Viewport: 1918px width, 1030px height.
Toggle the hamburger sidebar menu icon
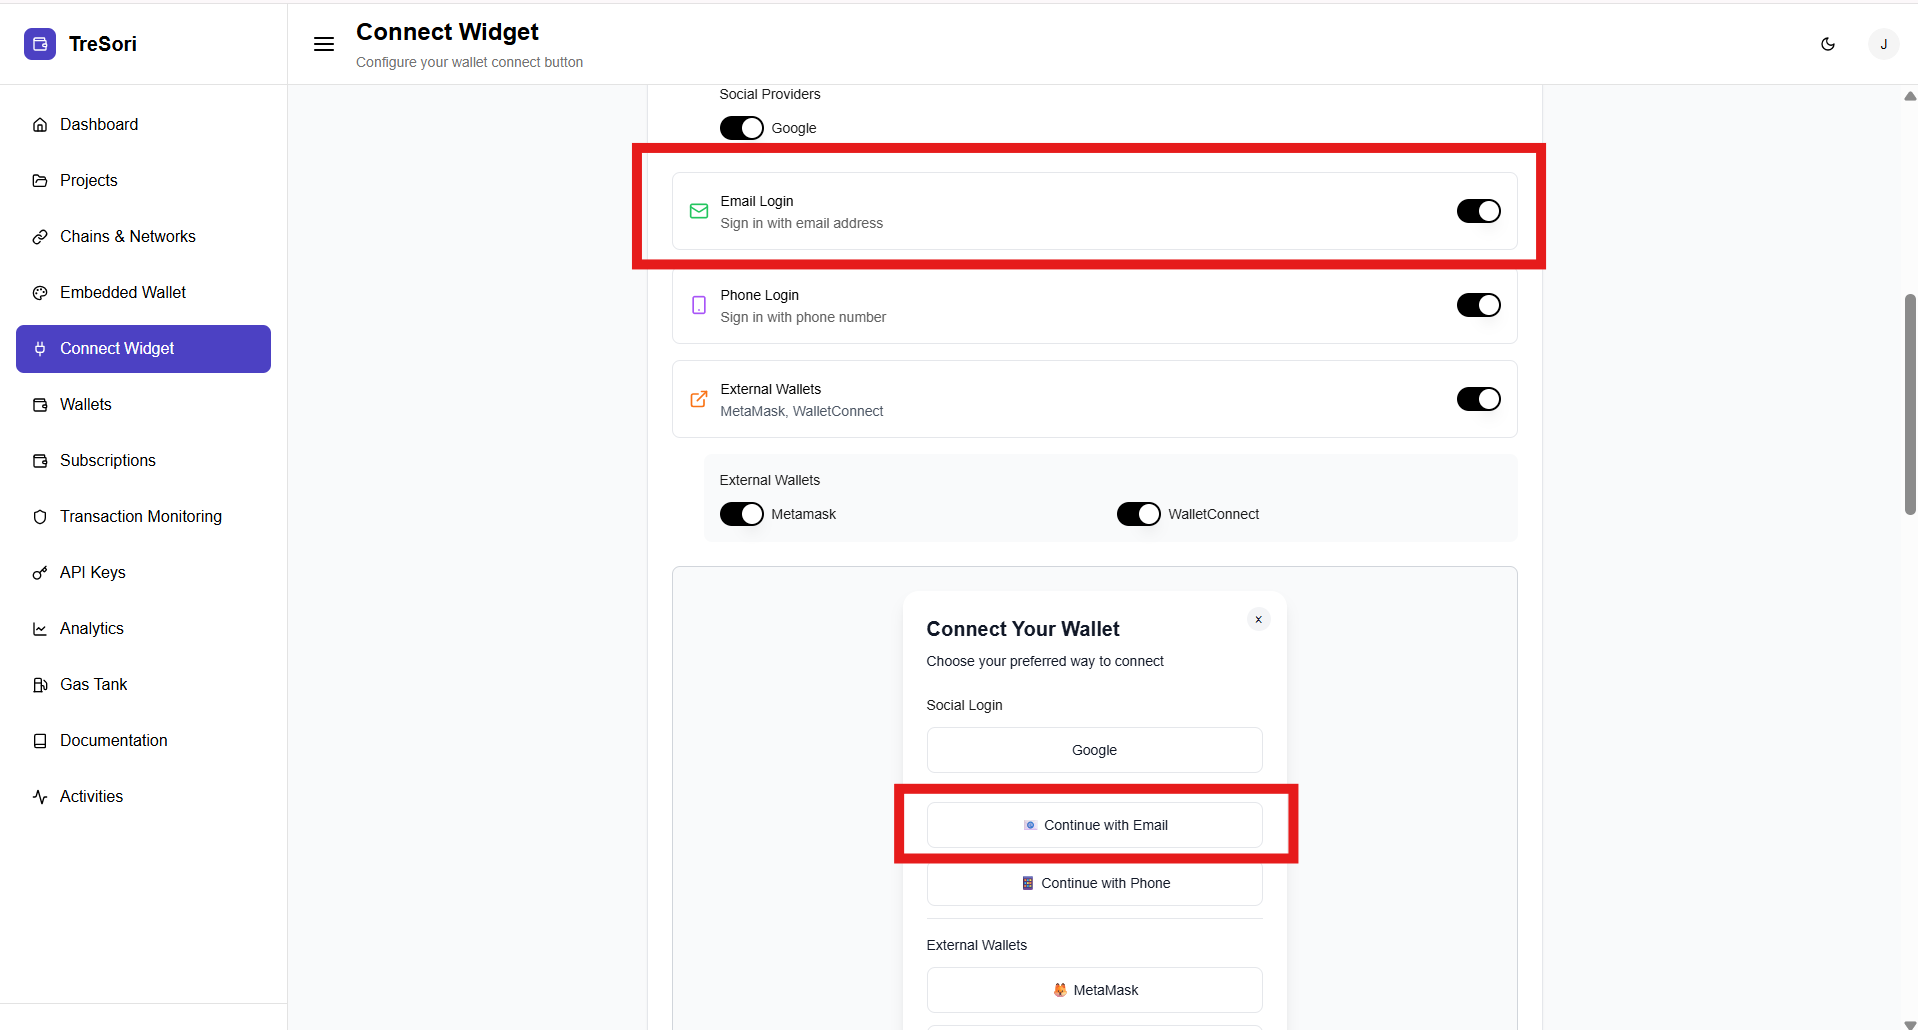[324, 44]
